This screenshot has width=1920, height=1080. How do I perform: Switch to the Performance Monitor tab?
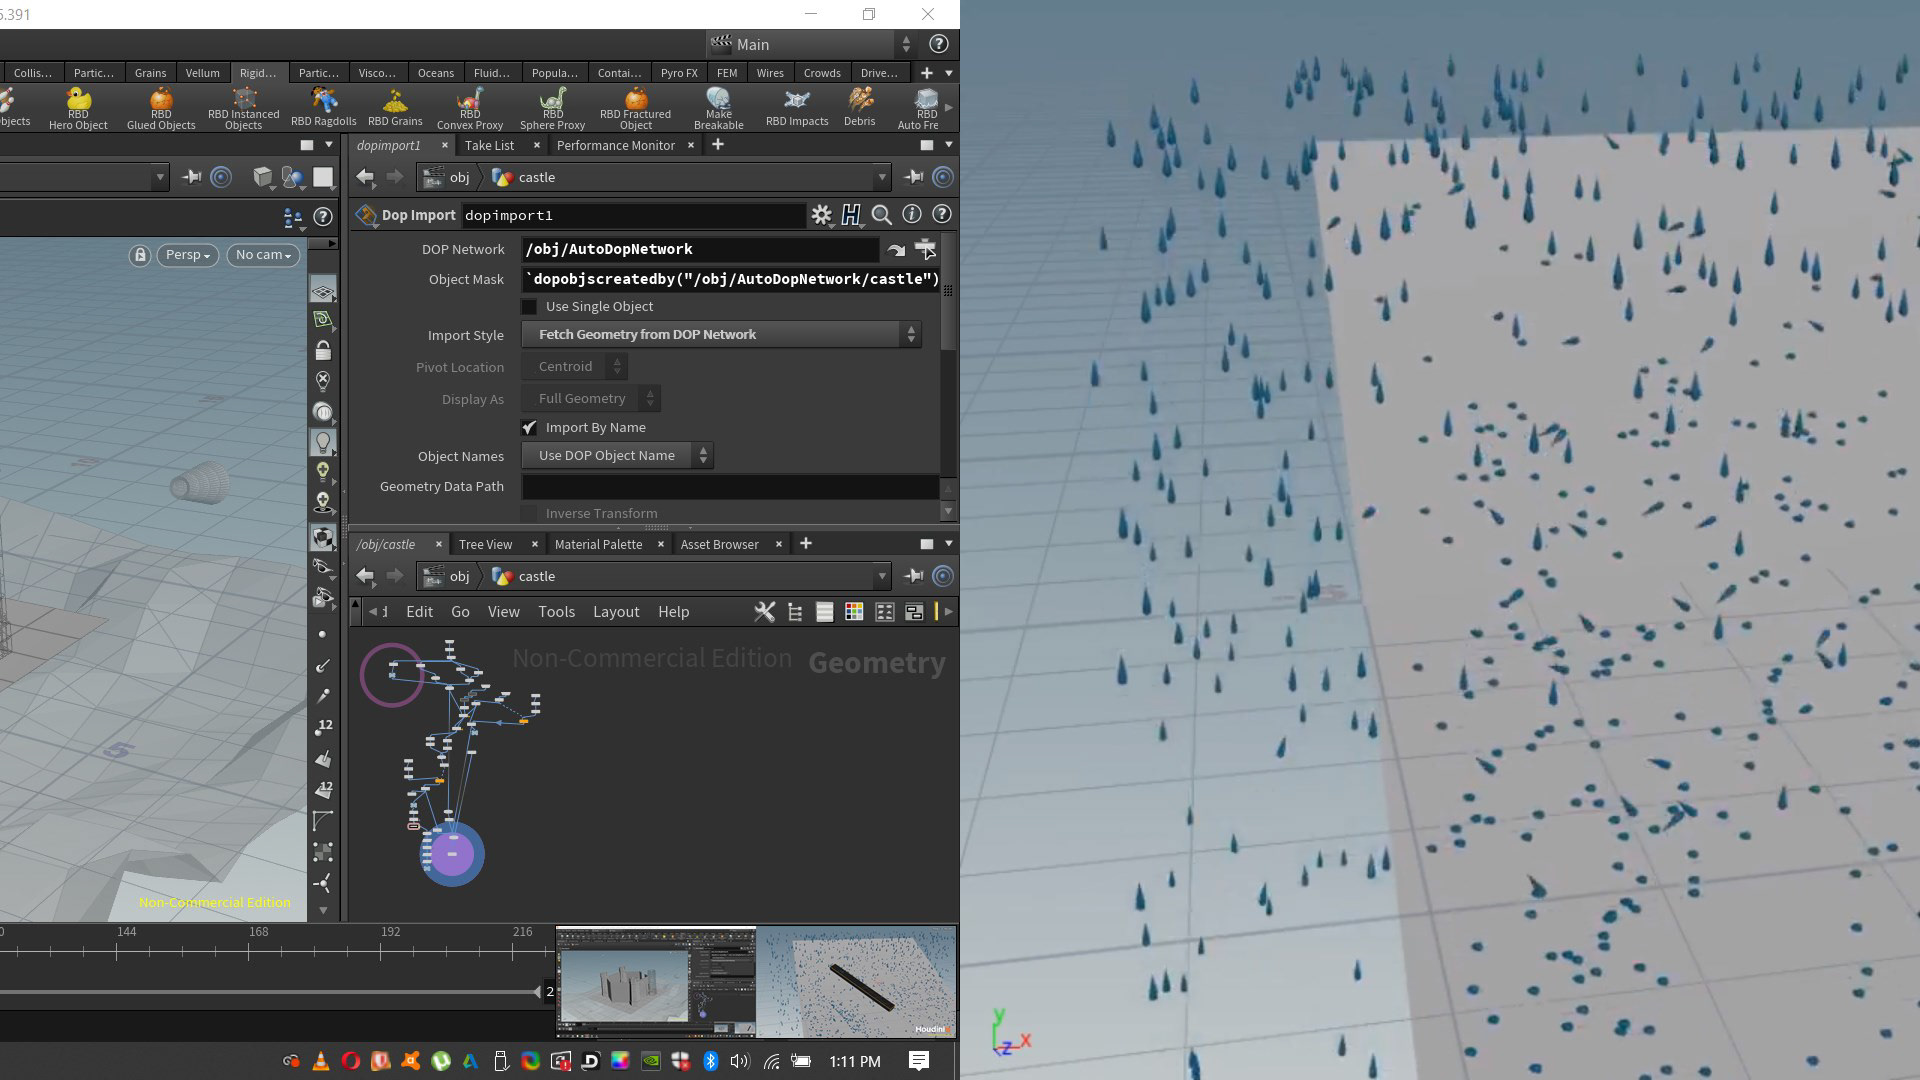[615, 145]
